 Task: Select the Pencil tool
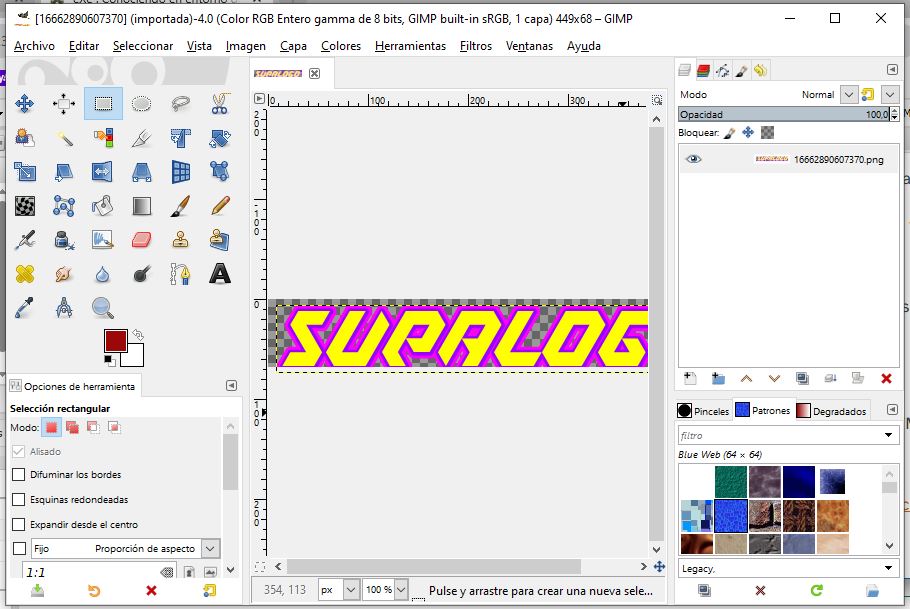[x=220, y=206]
